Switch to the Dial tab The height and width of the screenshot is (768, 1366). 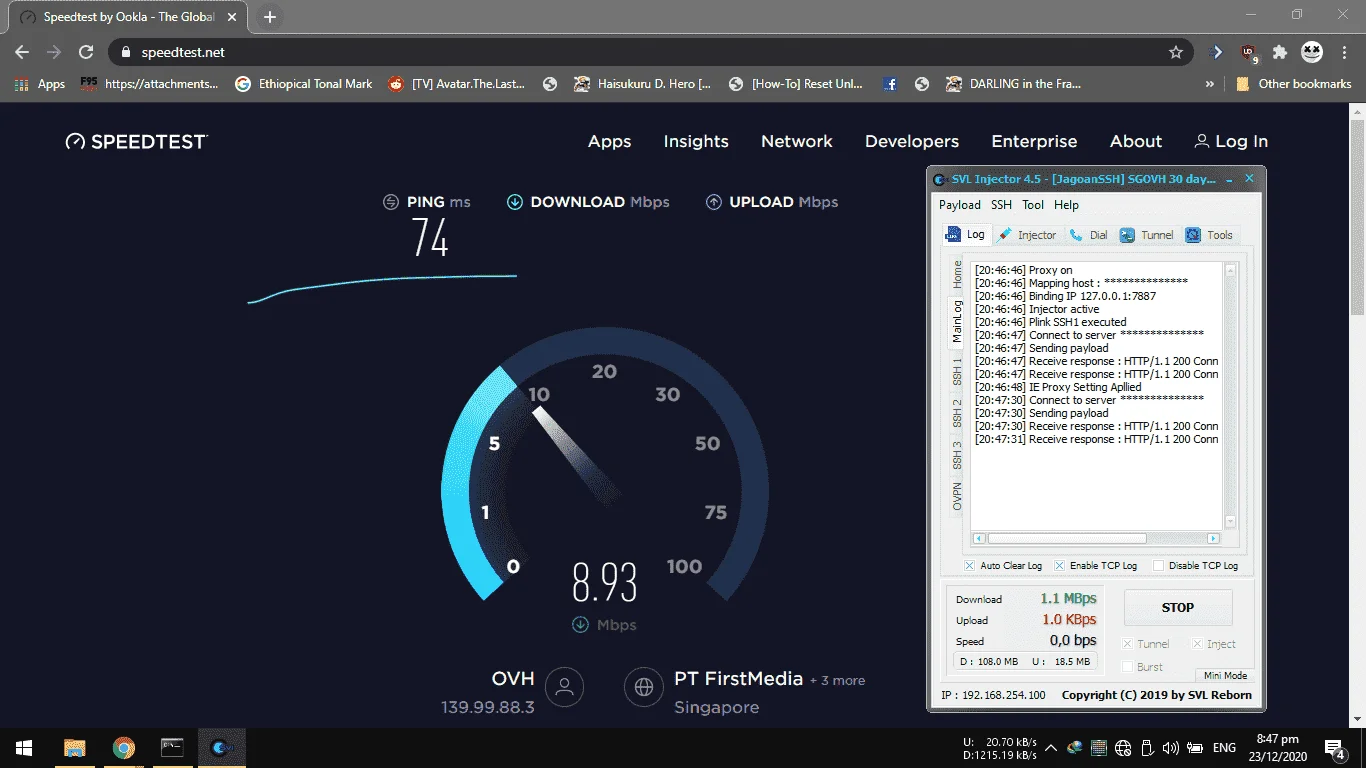[1089, 235]
